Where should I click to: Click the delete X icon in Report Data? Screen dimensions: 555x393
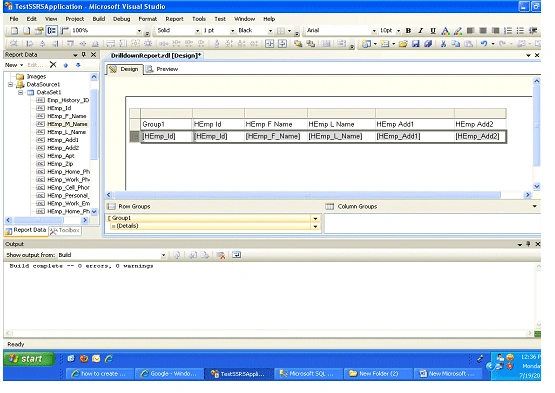[53, 65]
